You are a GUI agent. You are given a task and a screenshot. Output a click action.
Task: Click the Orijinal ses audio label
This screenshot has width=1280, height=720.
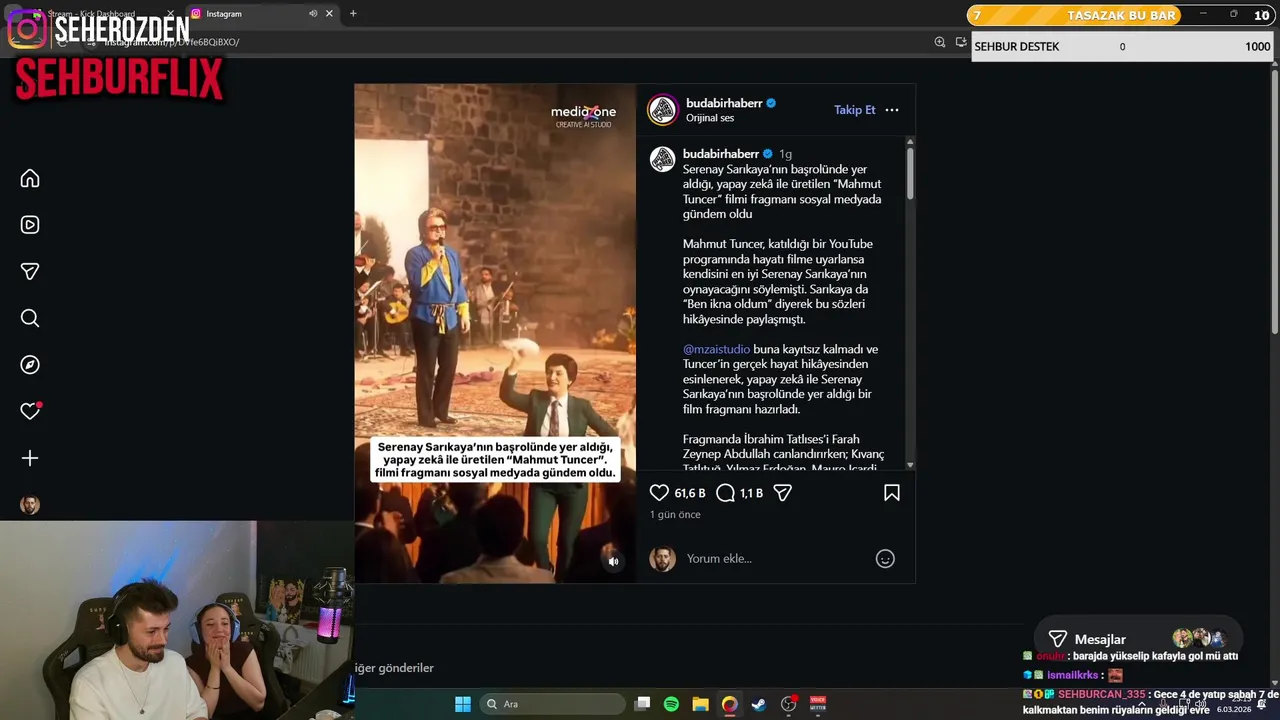tap(710, 118)
